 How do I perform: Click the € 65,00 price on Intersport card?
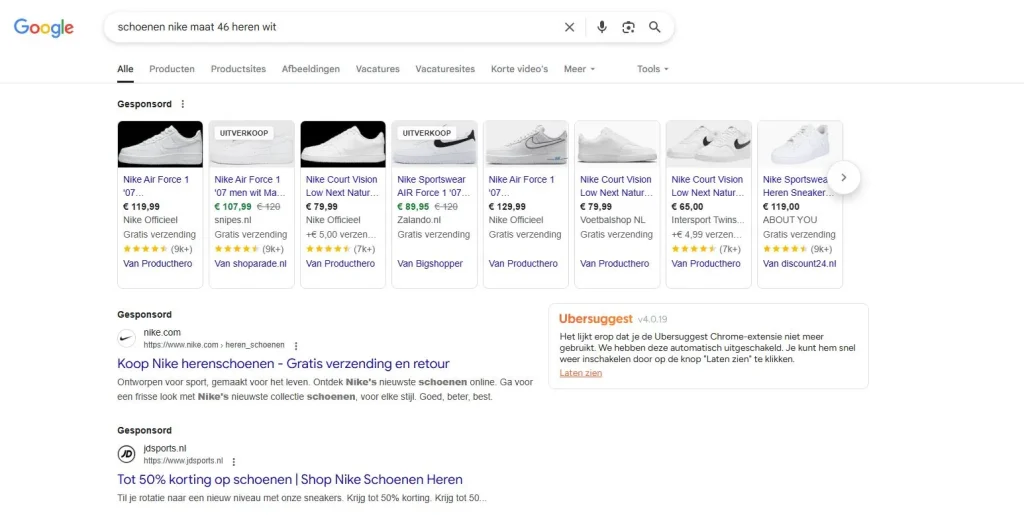coord(687,207)
